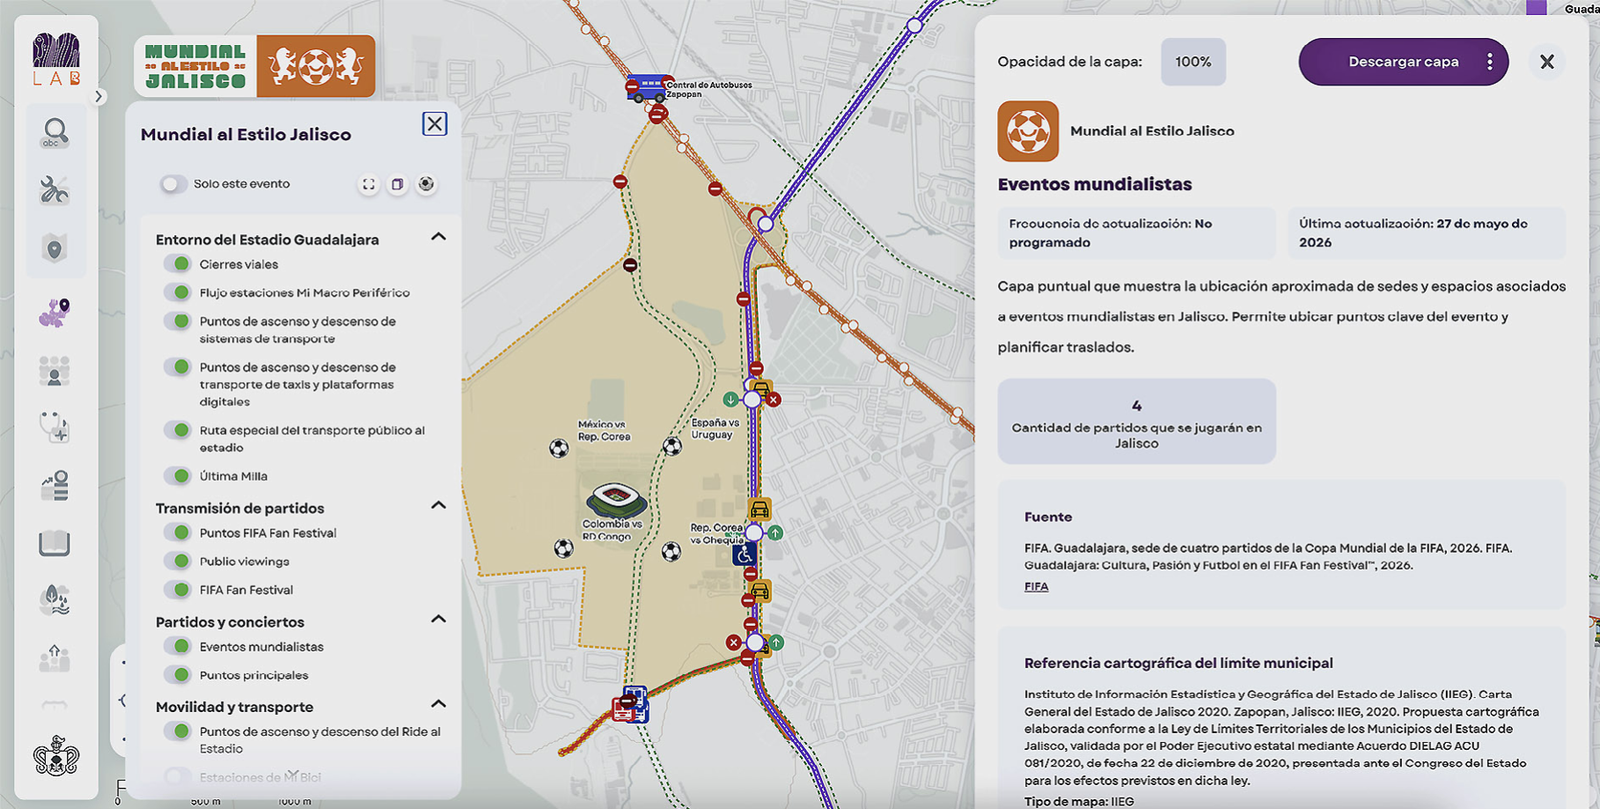This screenshot has width=1600, height=809.
Task: Toggle Solo este evento switch
Action: [x=173, y=184]
